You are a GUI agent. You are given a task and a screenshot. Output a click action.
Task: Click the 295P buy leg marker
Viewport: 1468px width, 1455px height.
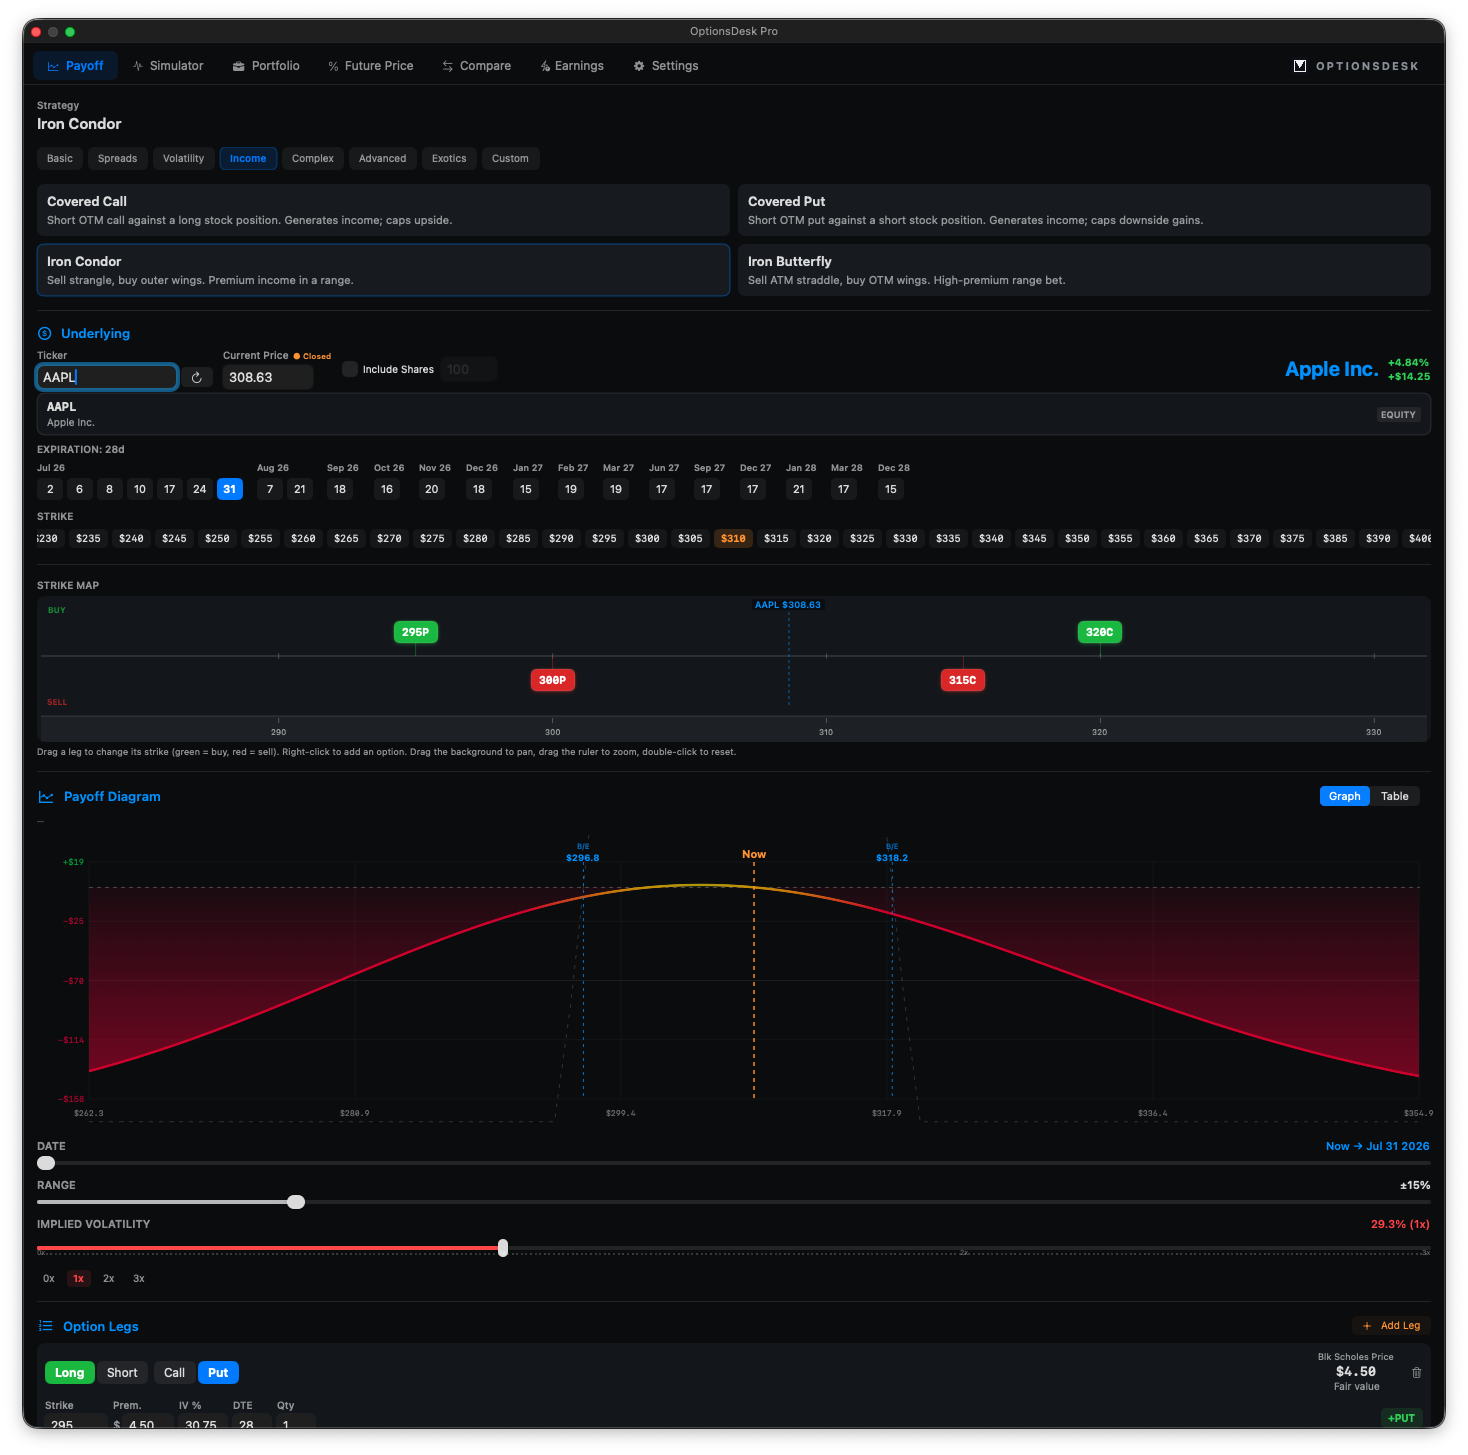point(415,632)
